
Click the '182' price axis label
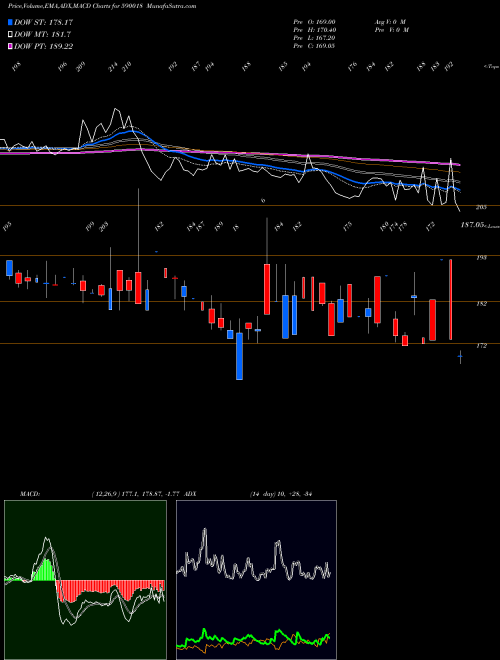481,303
